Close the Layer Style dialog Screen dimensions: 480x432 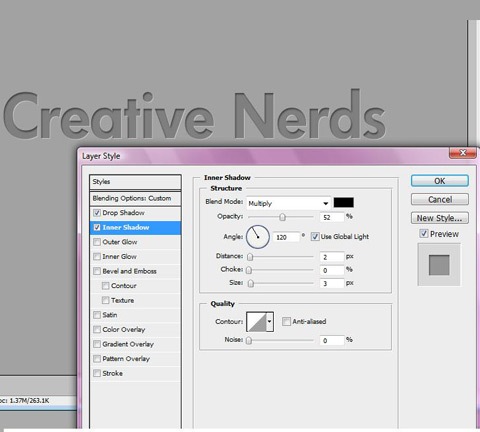[463, 153]
